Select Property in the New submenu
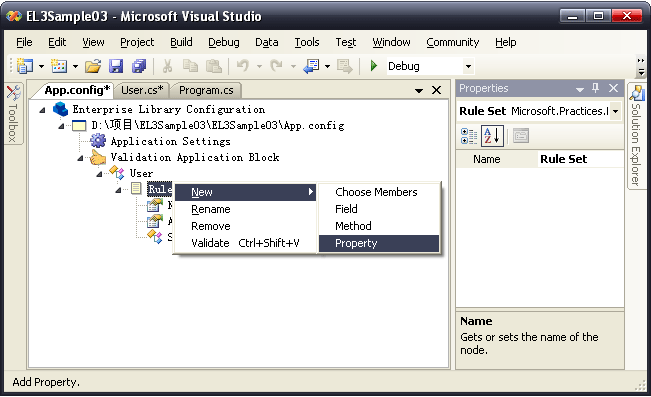This screenshot has width=651, height=397. pos(379,243)
